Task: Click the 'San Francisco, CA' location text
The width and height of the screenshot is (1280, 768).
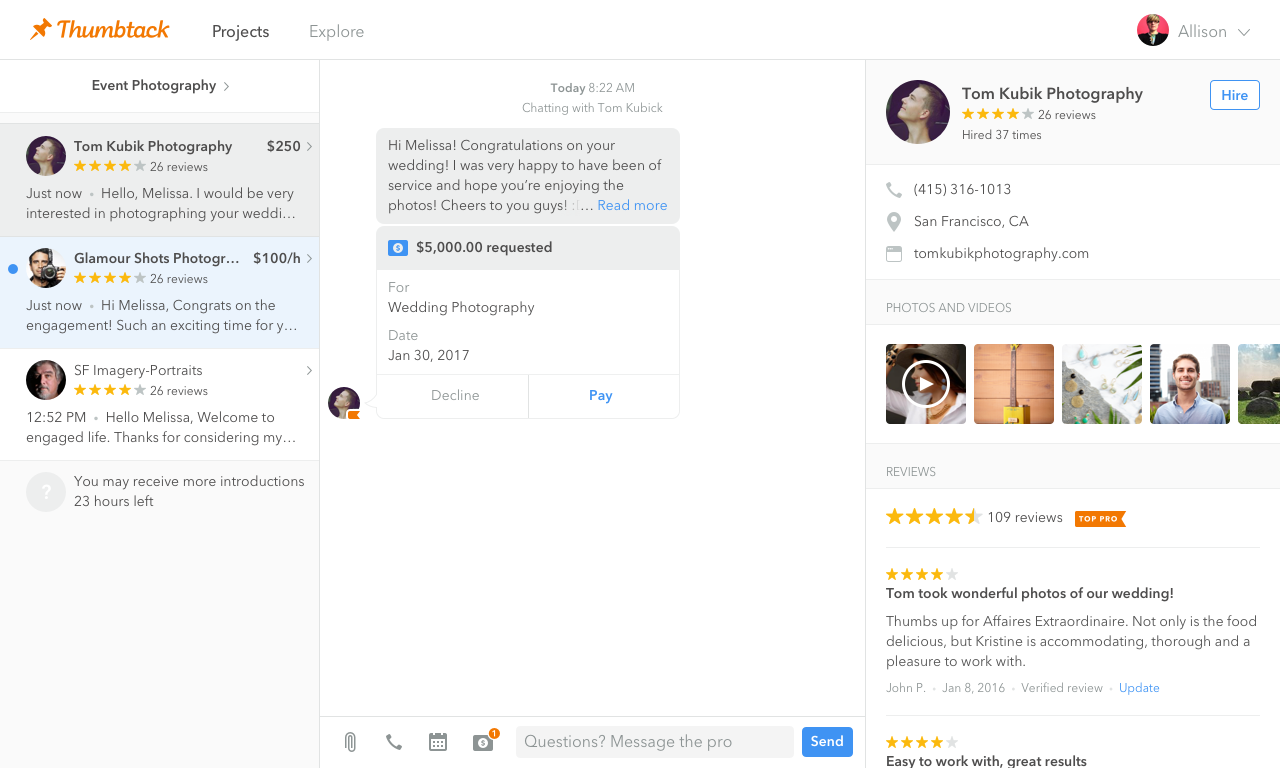Action: pos(971,221)
